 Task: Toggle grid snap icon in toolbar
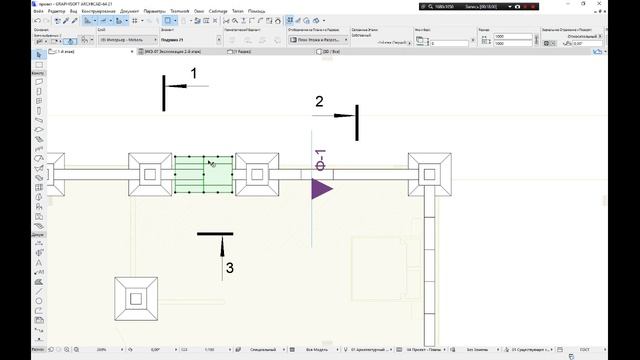tap(135, 20)
